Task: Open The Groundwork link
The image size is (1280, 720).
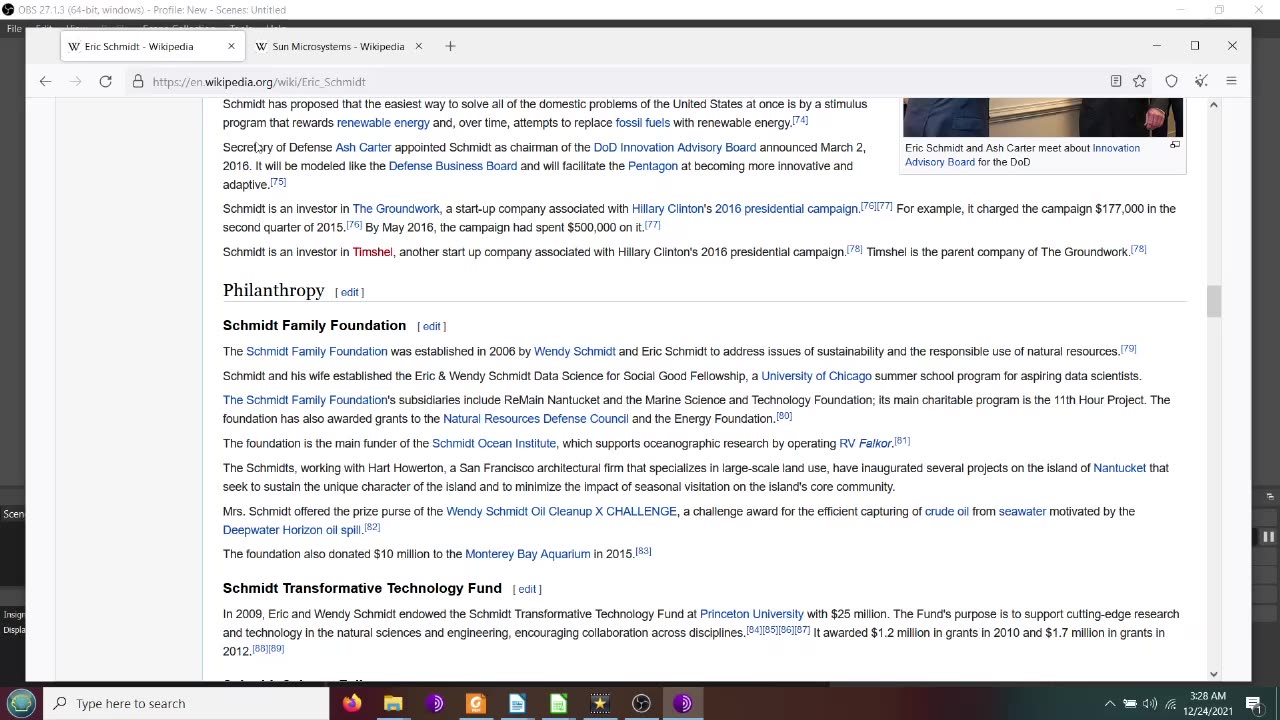Action: click(x=396, y=209)
